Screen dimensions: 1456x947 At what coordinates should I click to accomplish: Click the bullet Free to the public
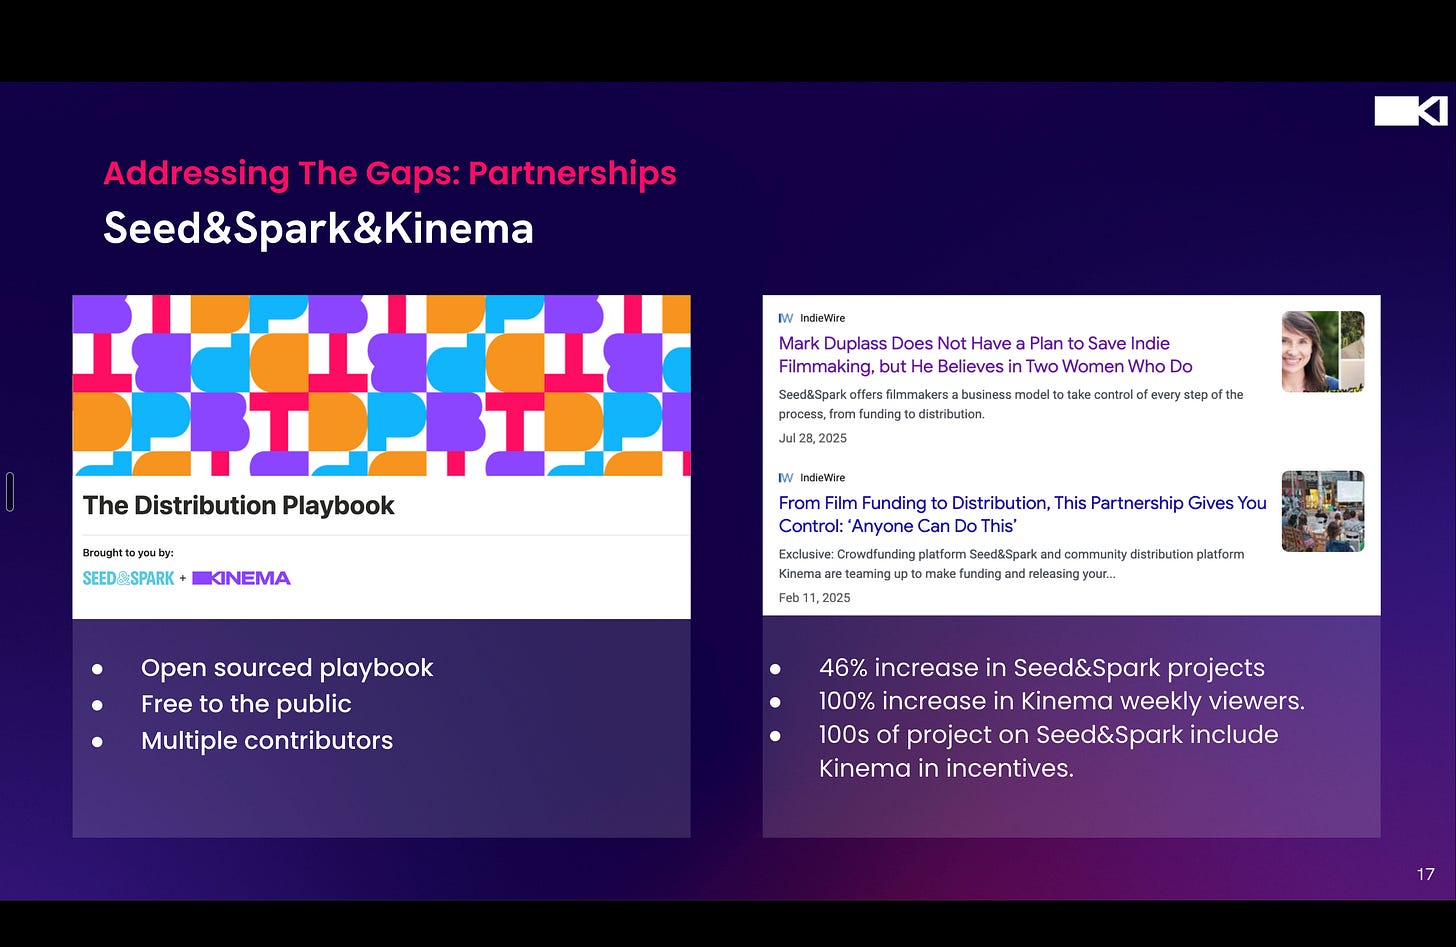coord(246,704)
